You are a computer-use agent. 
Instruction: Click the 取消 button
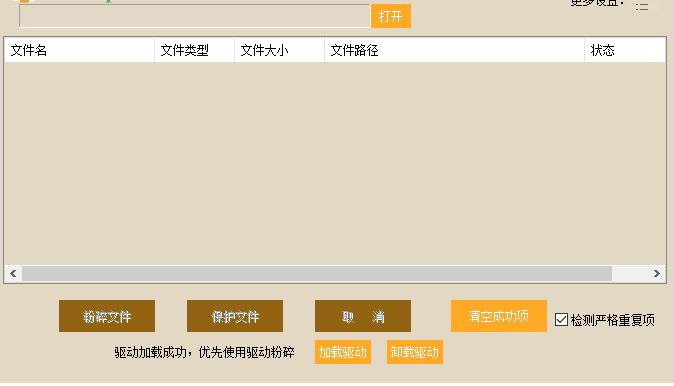363,316
